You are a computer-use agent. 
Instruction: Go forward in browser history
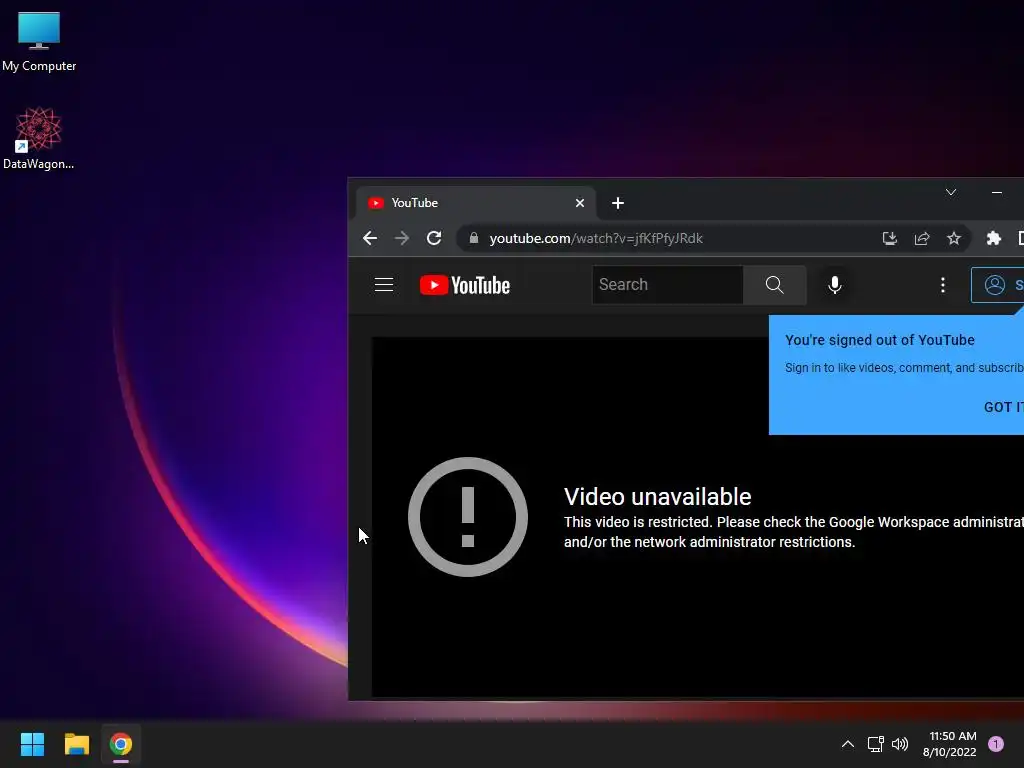pos(402,238)
